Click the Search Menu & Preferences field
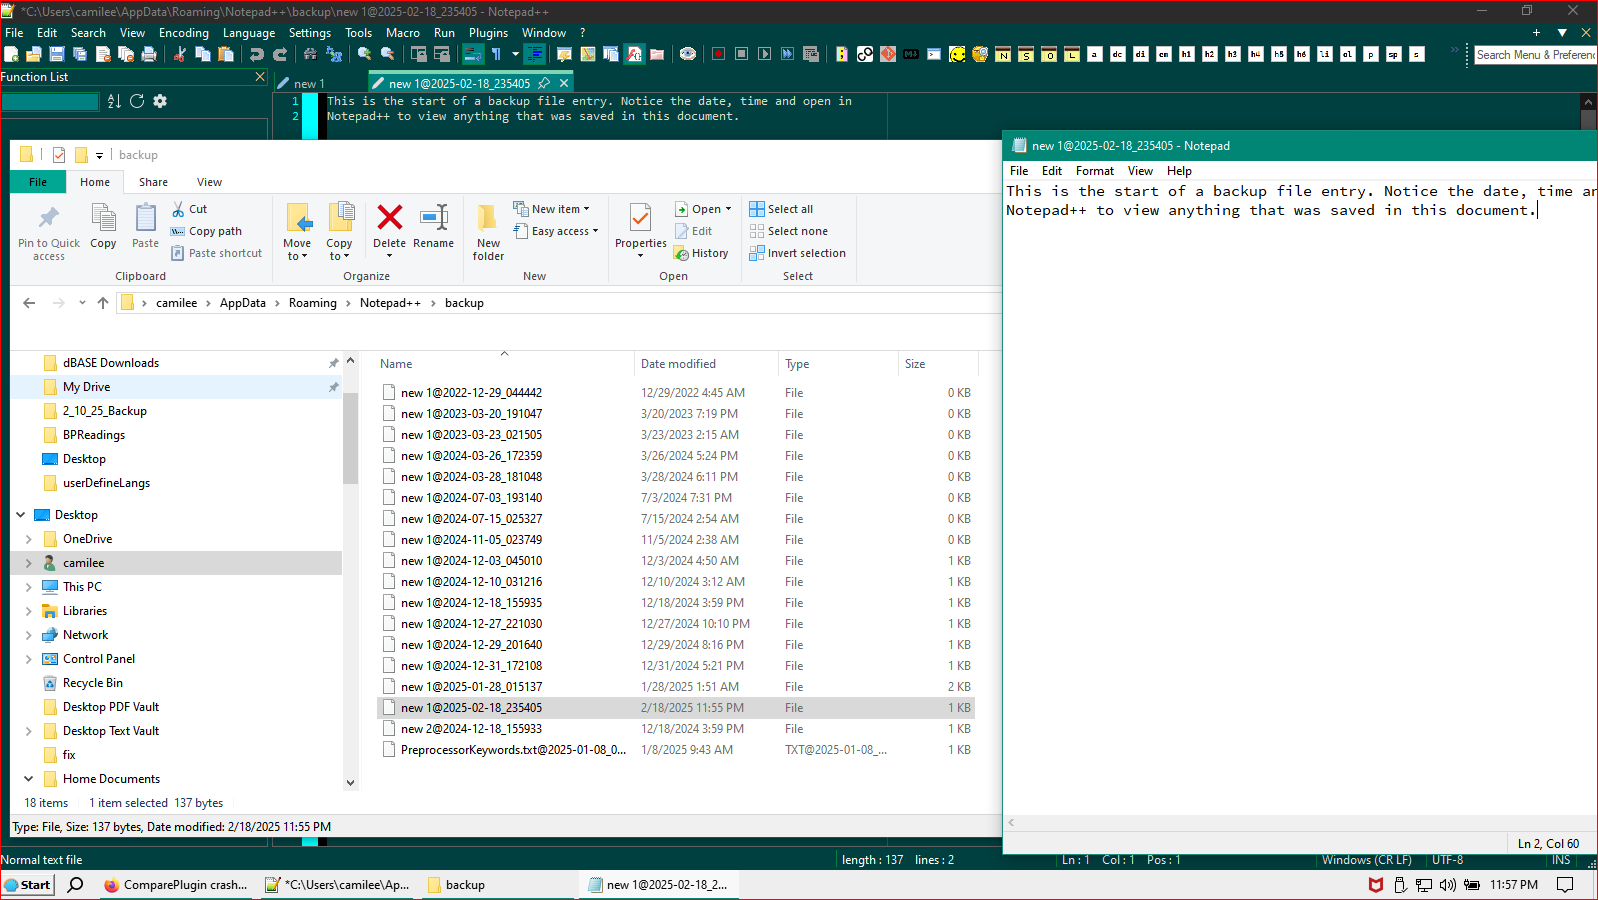Viewport: 1598px width, 900px height. [1535, 55]
